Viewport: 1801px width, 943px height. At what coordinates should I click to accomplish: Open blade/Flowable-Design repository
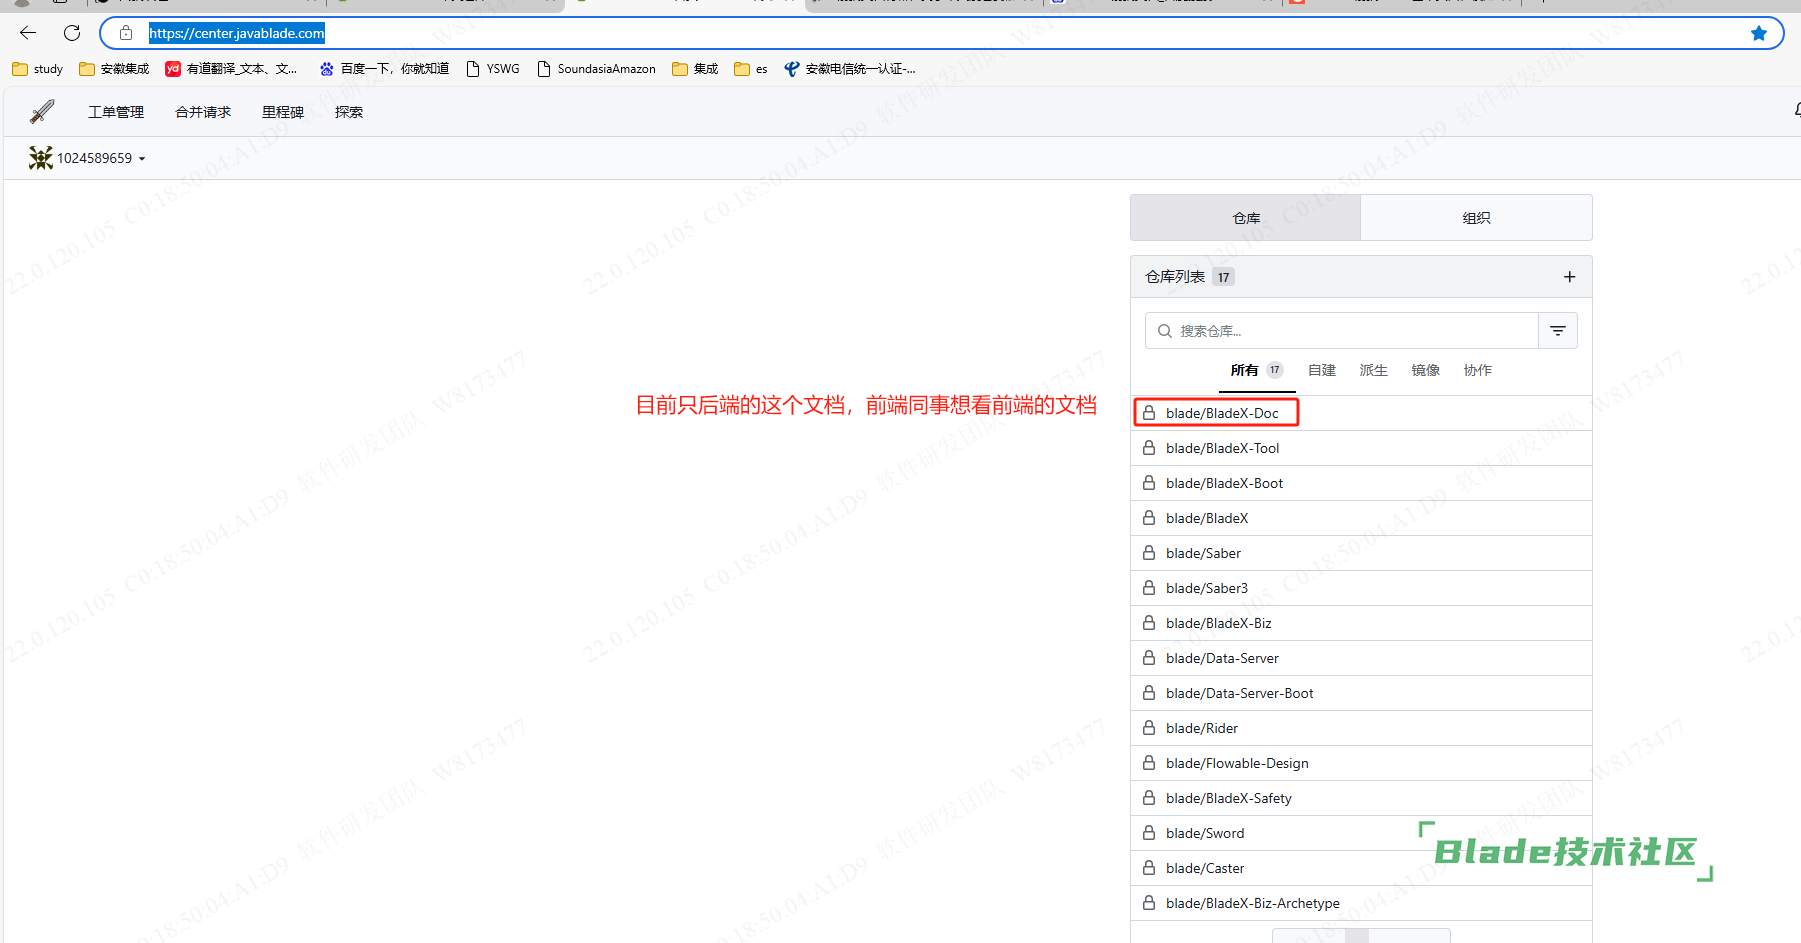(x=1237, y=763)
